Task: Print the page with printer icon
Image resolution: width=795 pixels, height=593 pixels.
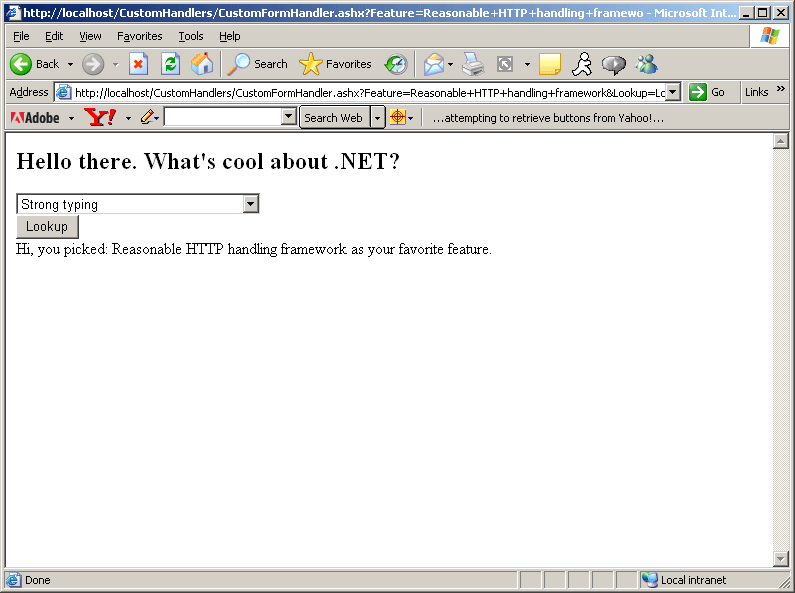Action: click(x=473, y=64)
